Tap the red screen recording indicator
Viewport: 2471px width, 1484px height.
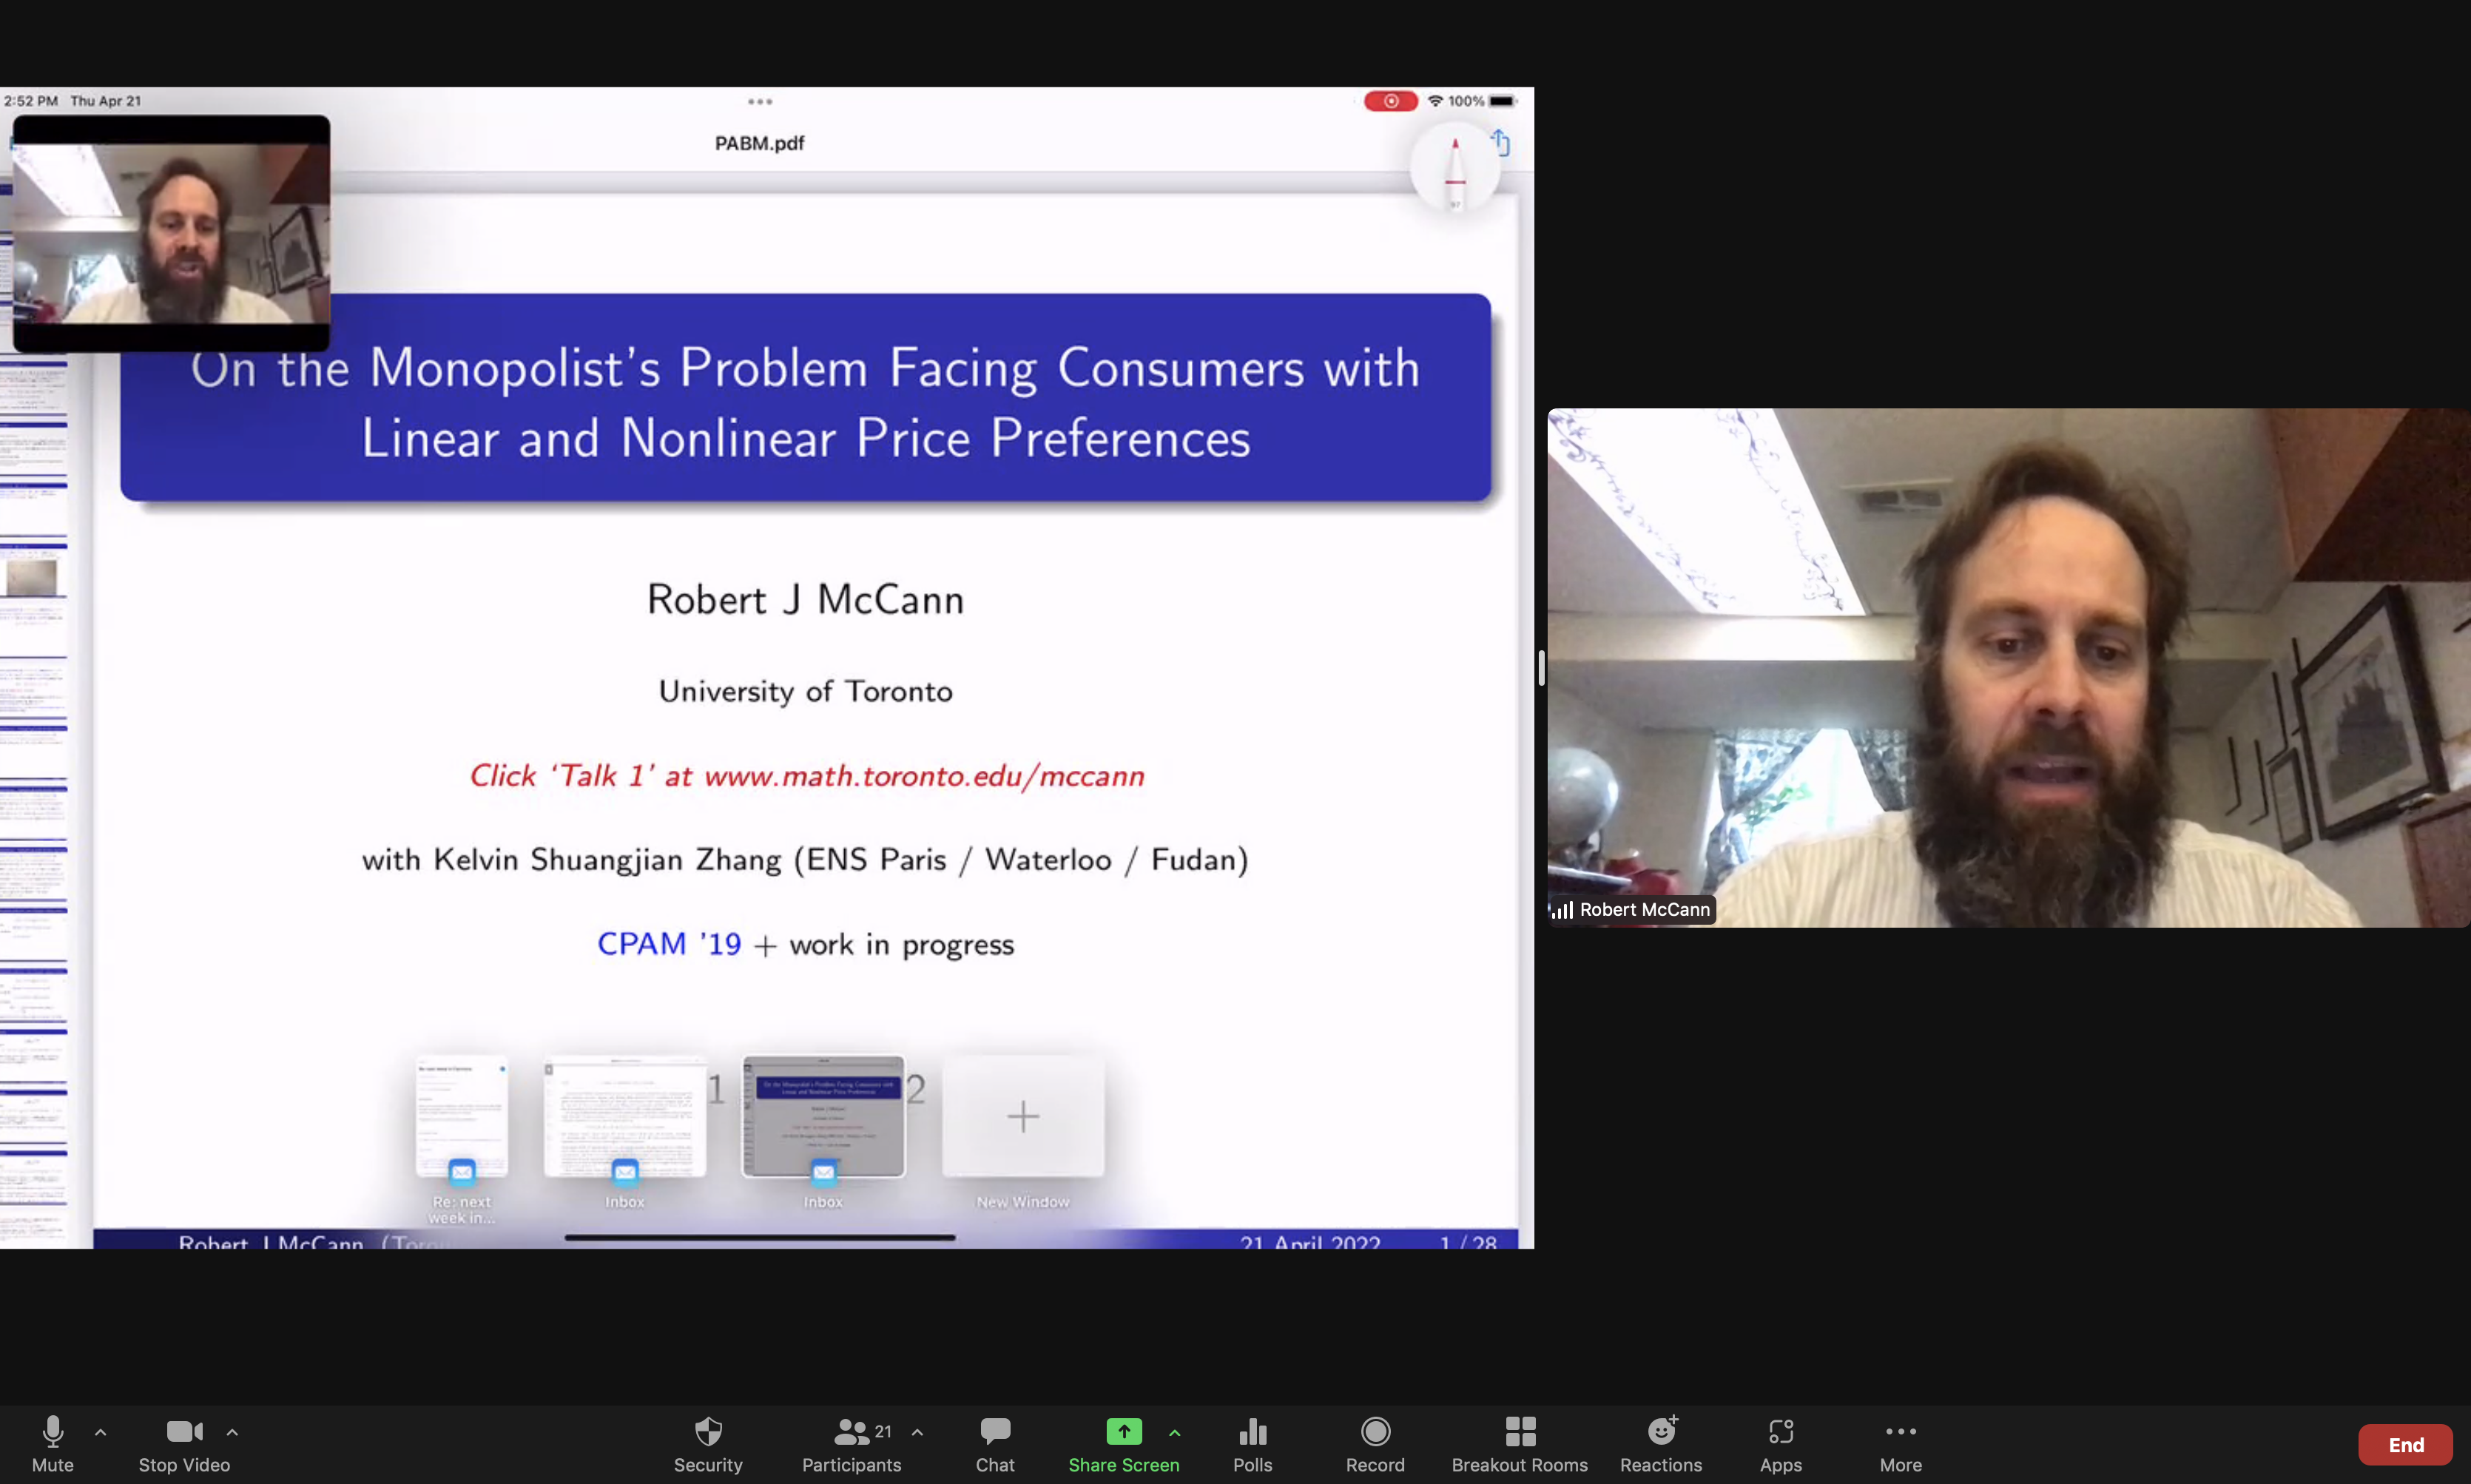tap(1390, 101)
